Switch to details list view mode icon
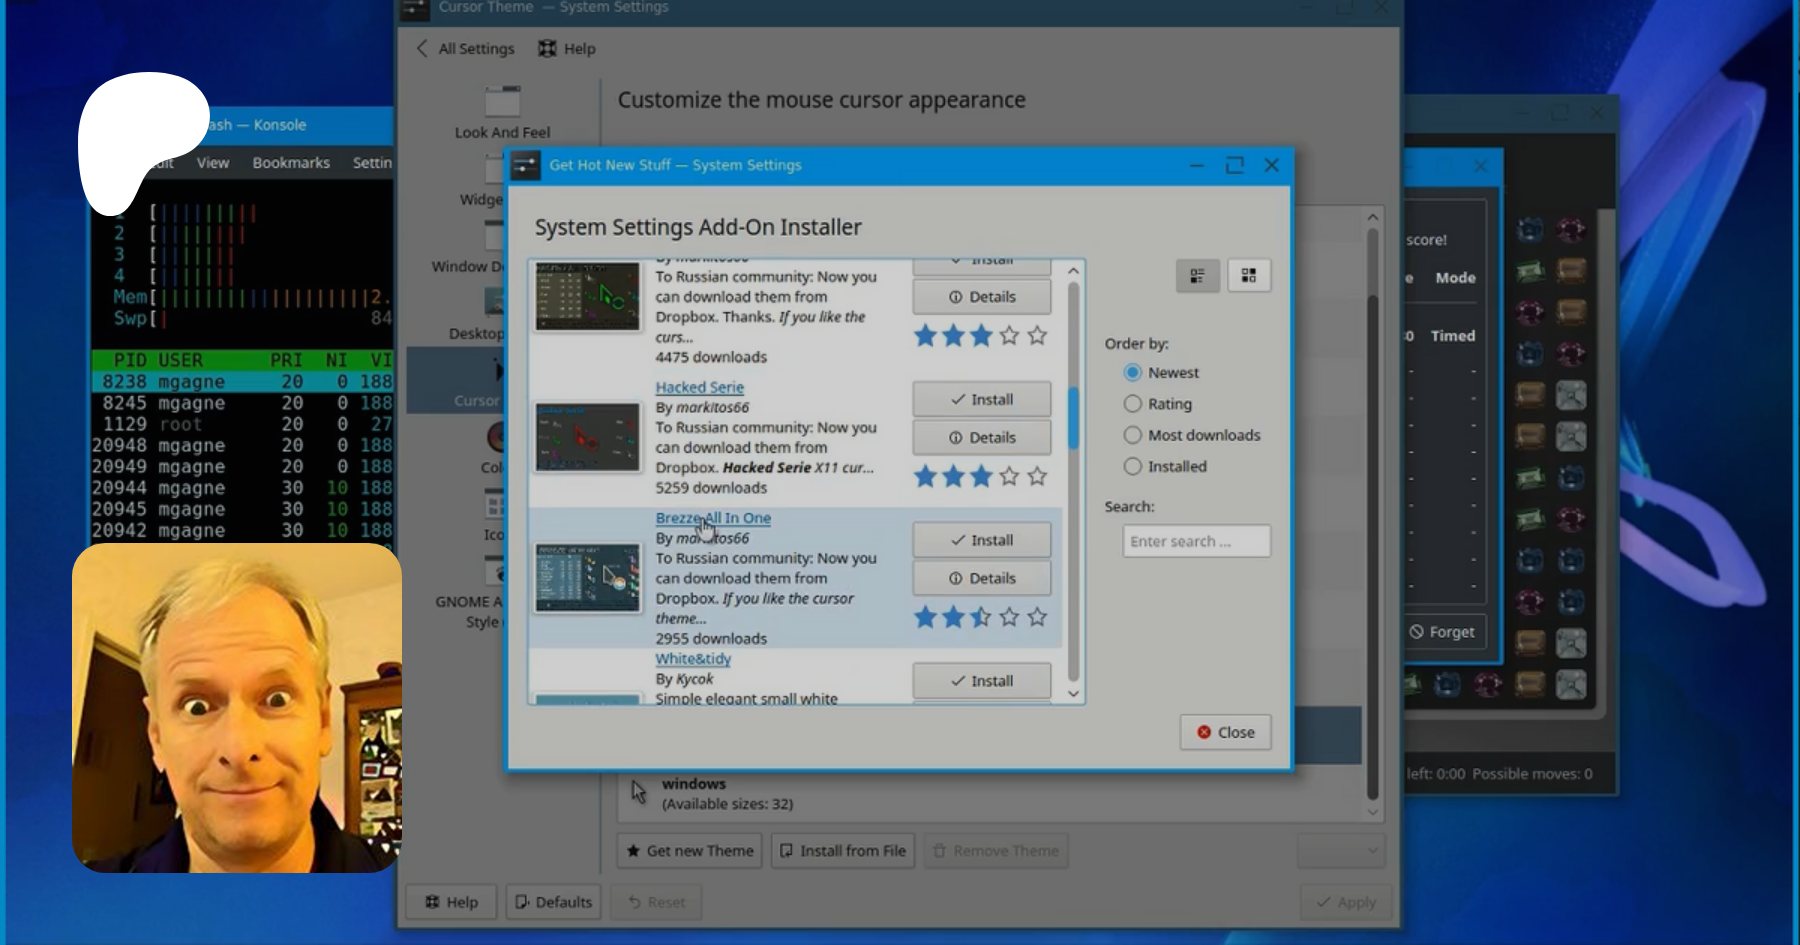 [x=1197, y=276]
